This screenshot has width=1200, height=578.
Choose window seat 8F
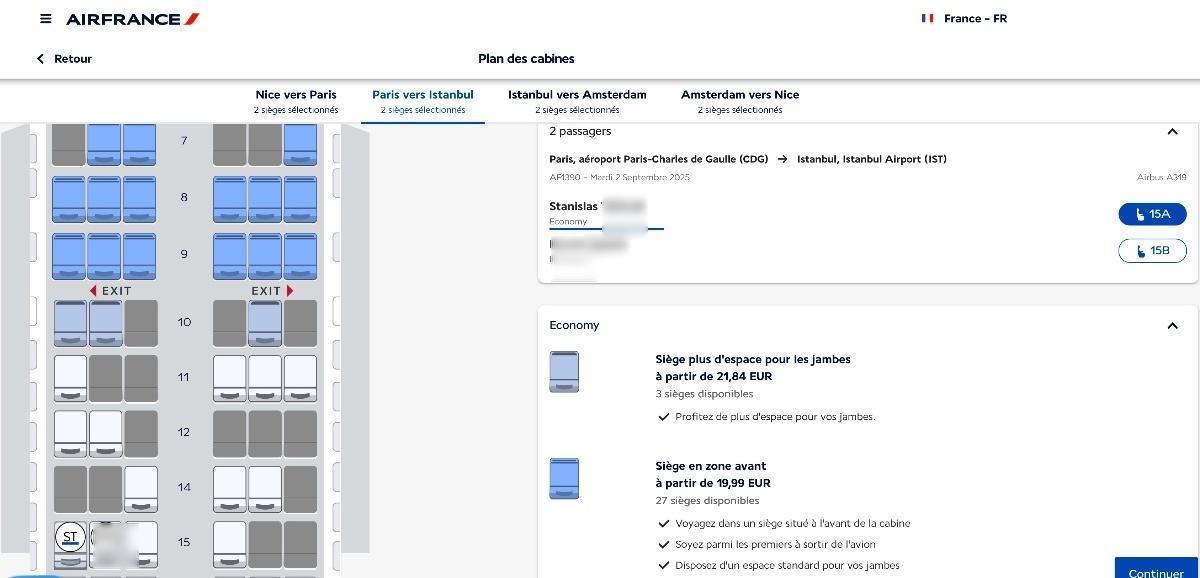(300, 199)
